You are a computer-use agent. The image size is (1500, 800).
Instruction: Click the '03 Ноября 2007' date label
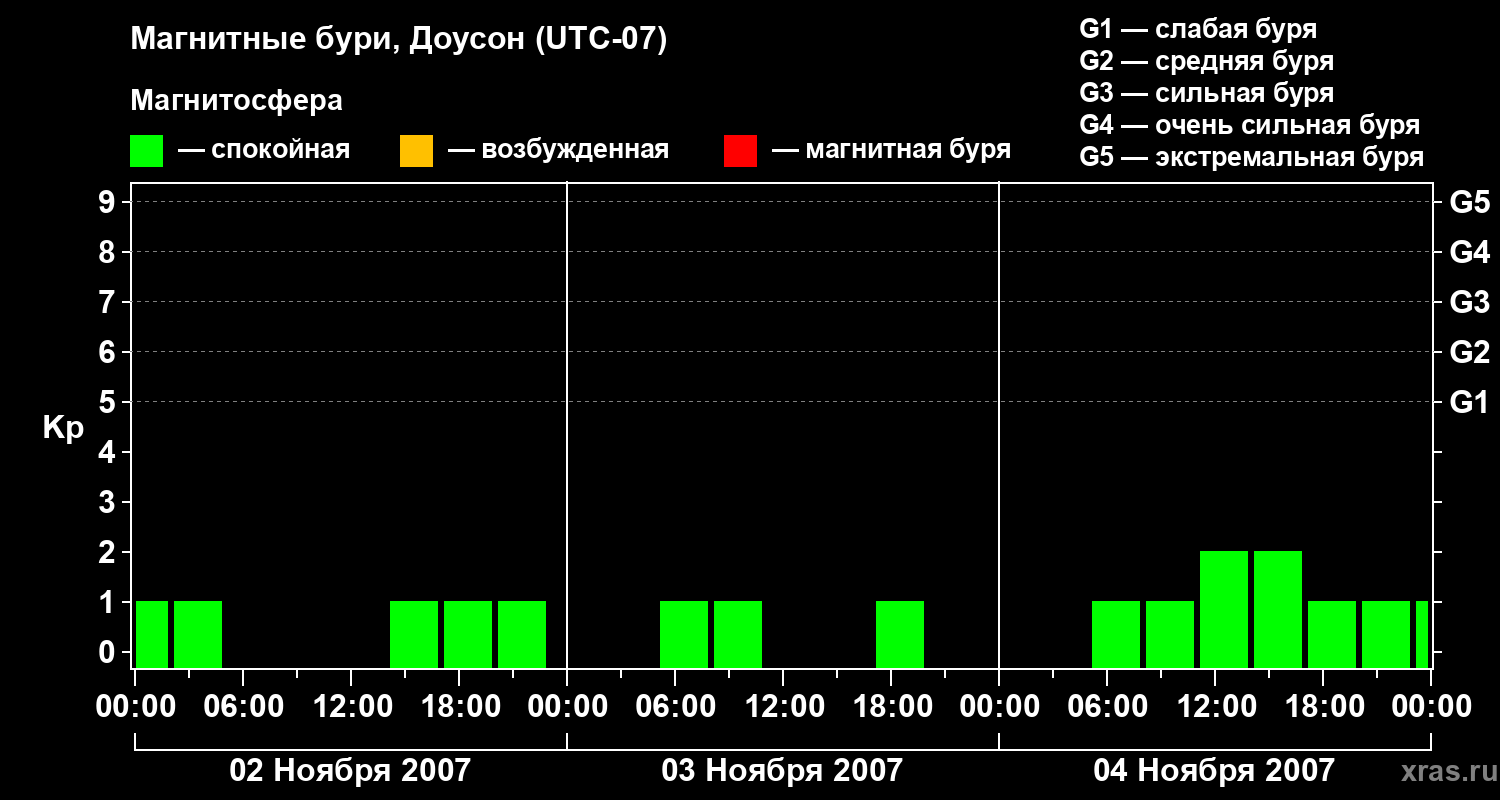click(x=782, y=770)
